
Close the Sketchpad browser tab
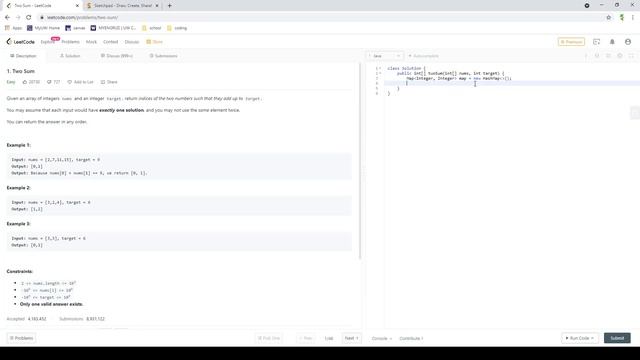157,6
